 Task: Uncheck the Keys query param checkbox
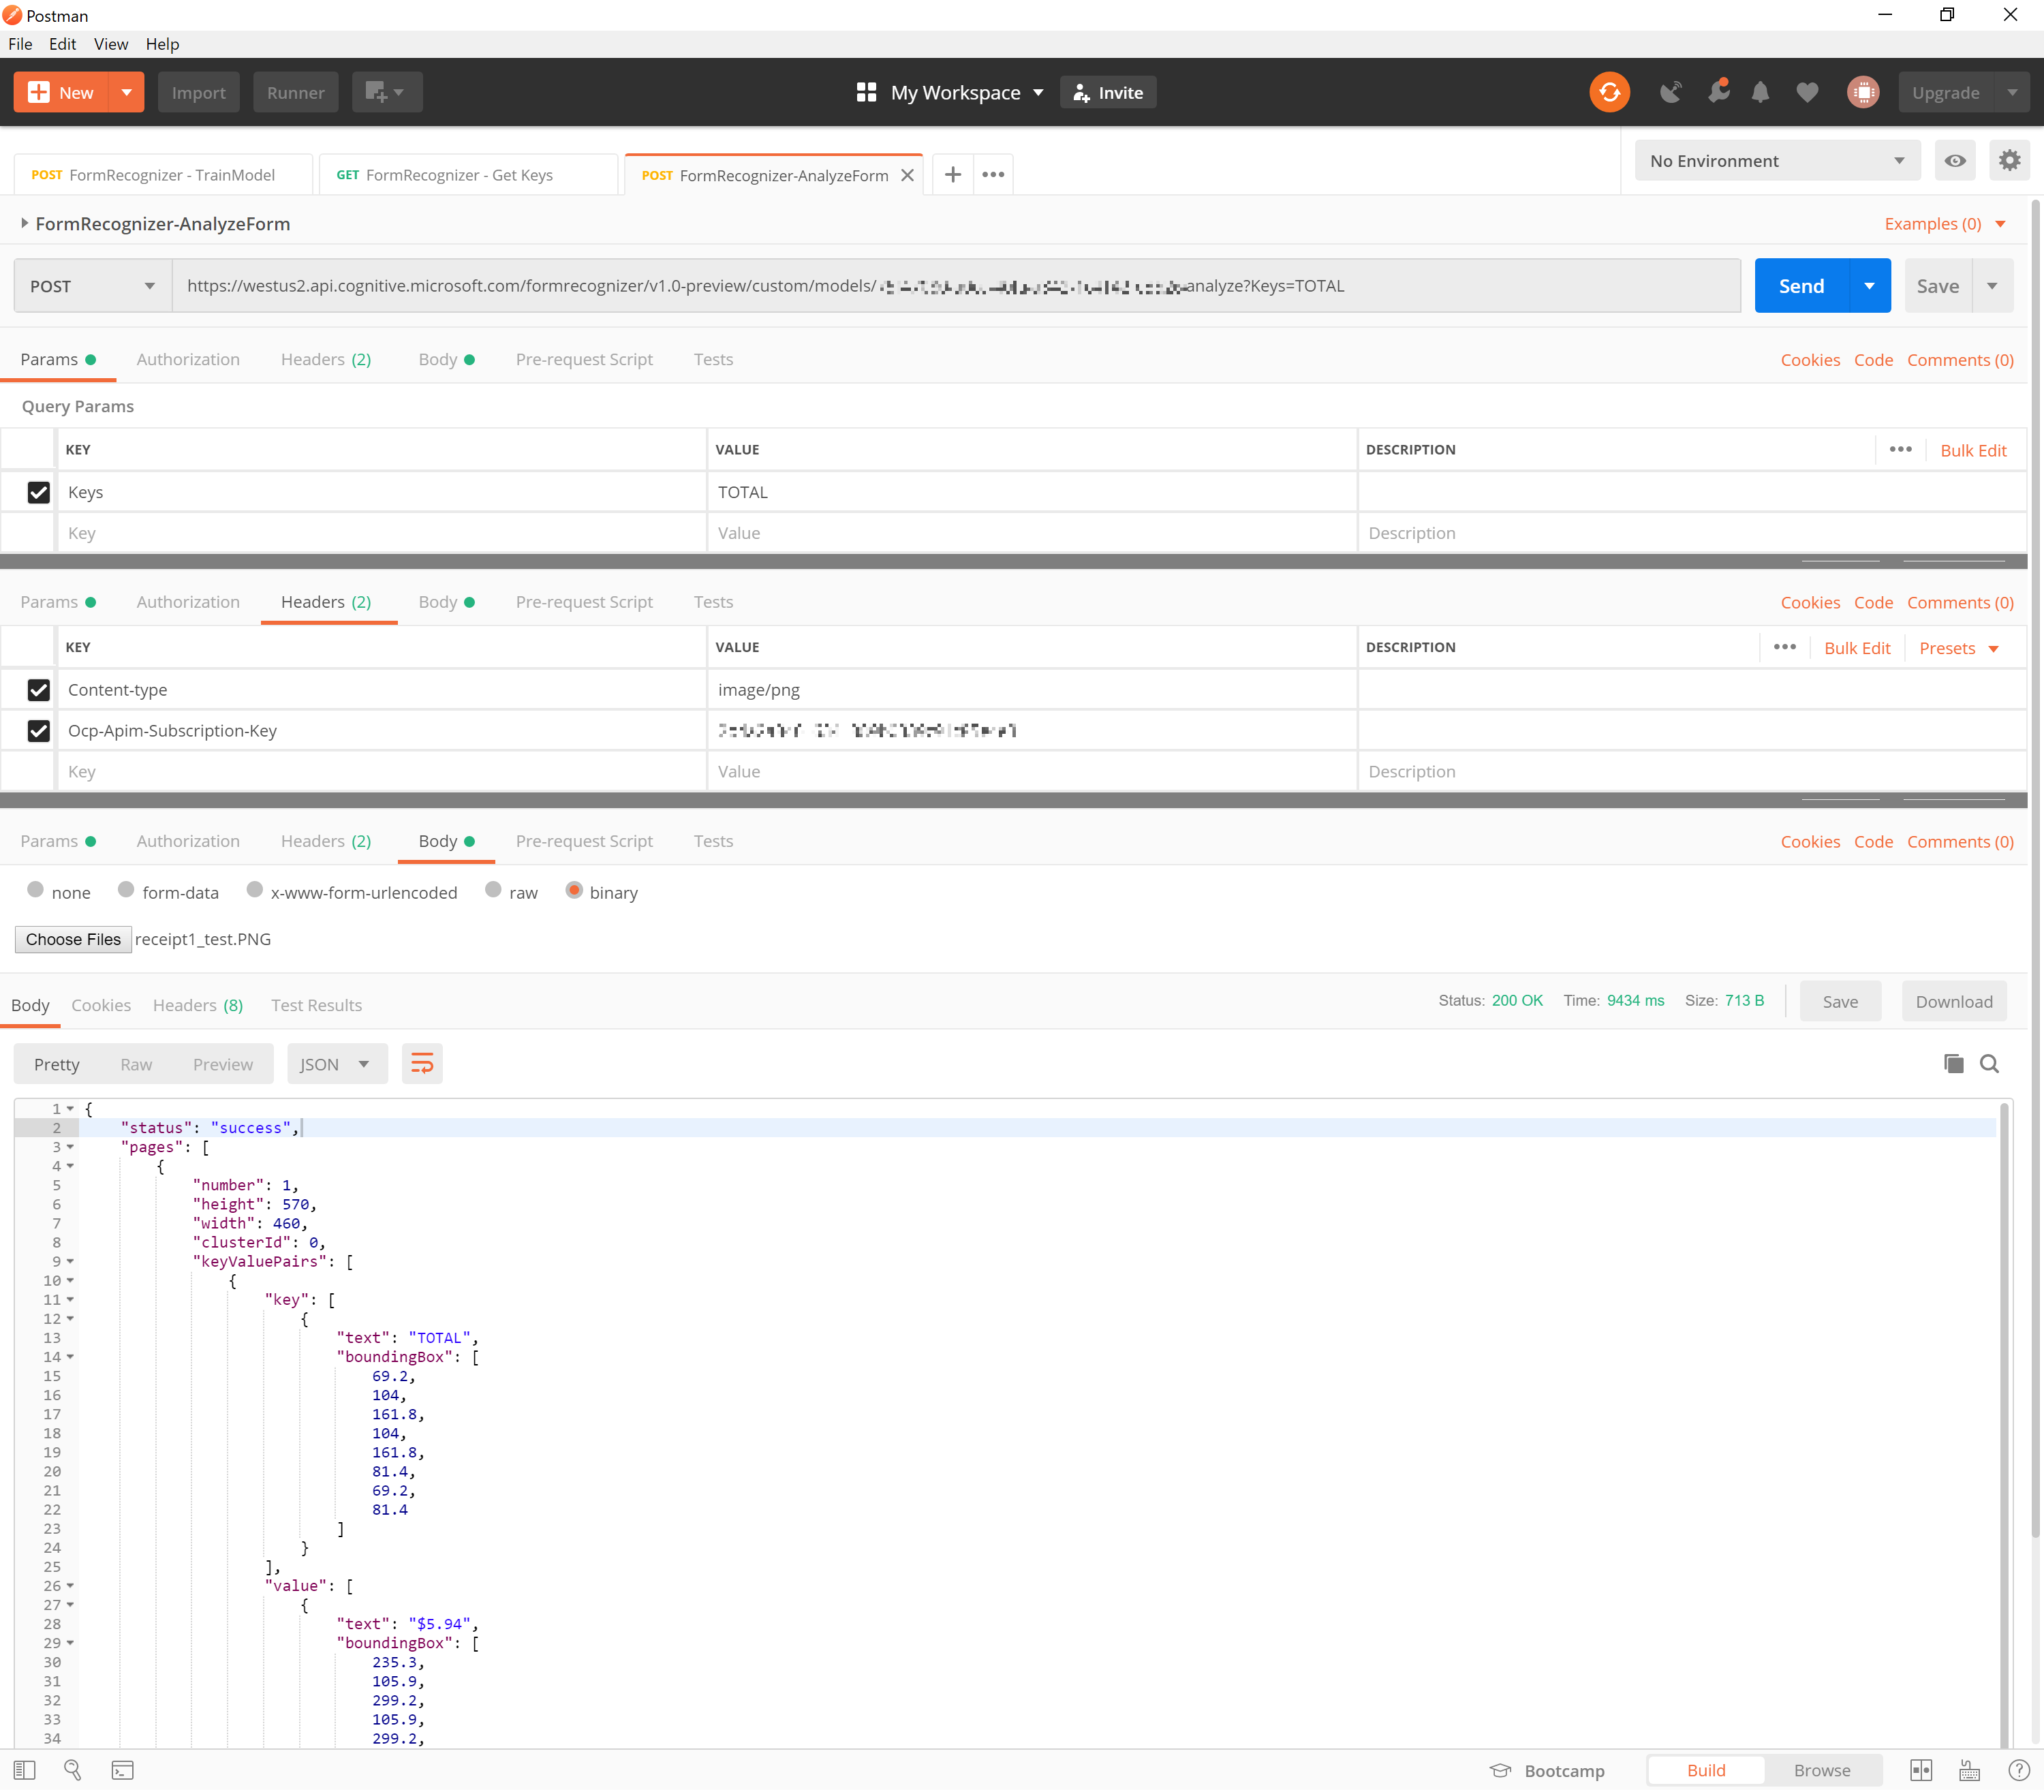pyautogui.click(x=38, y=492)
